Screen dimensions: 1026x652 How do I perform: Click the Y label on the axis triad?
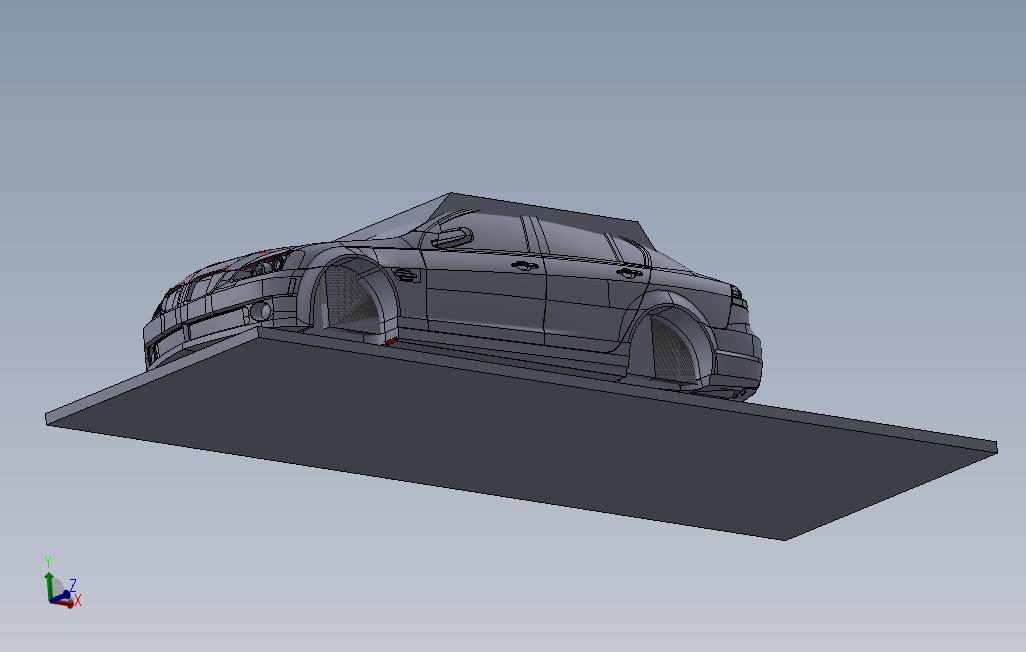(48, 562)
